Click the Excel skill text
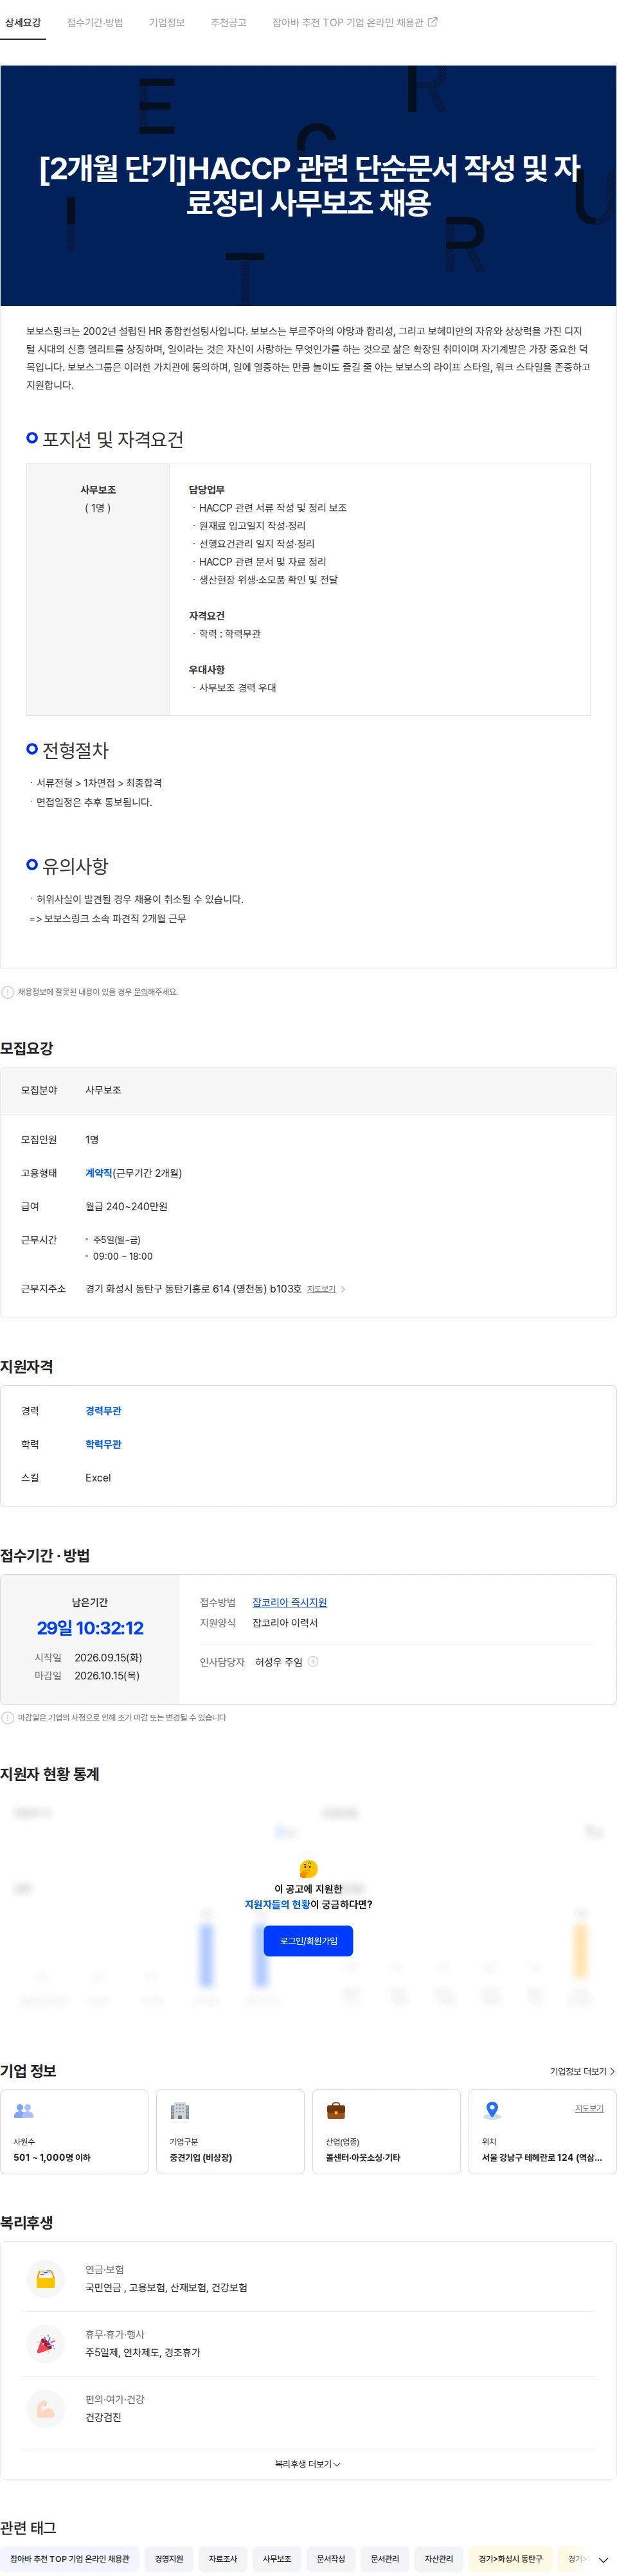This screenshot has width=617, height=2576. coord(98,1477)
